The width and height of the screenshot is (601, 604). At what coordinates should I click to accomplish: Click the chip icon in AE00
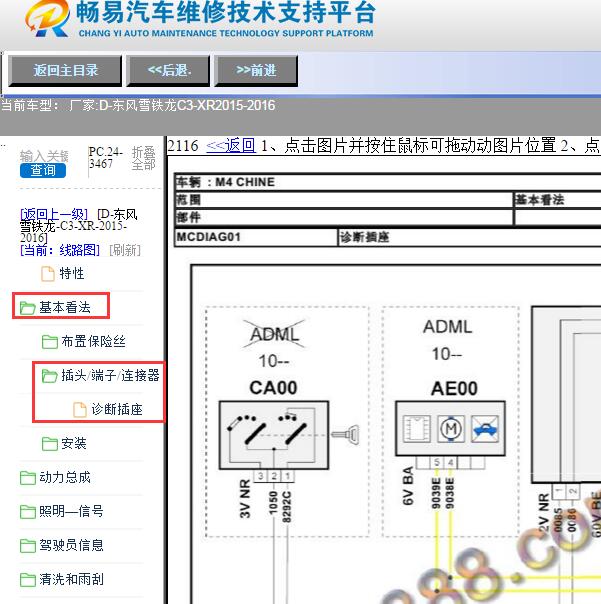(416, 428)
